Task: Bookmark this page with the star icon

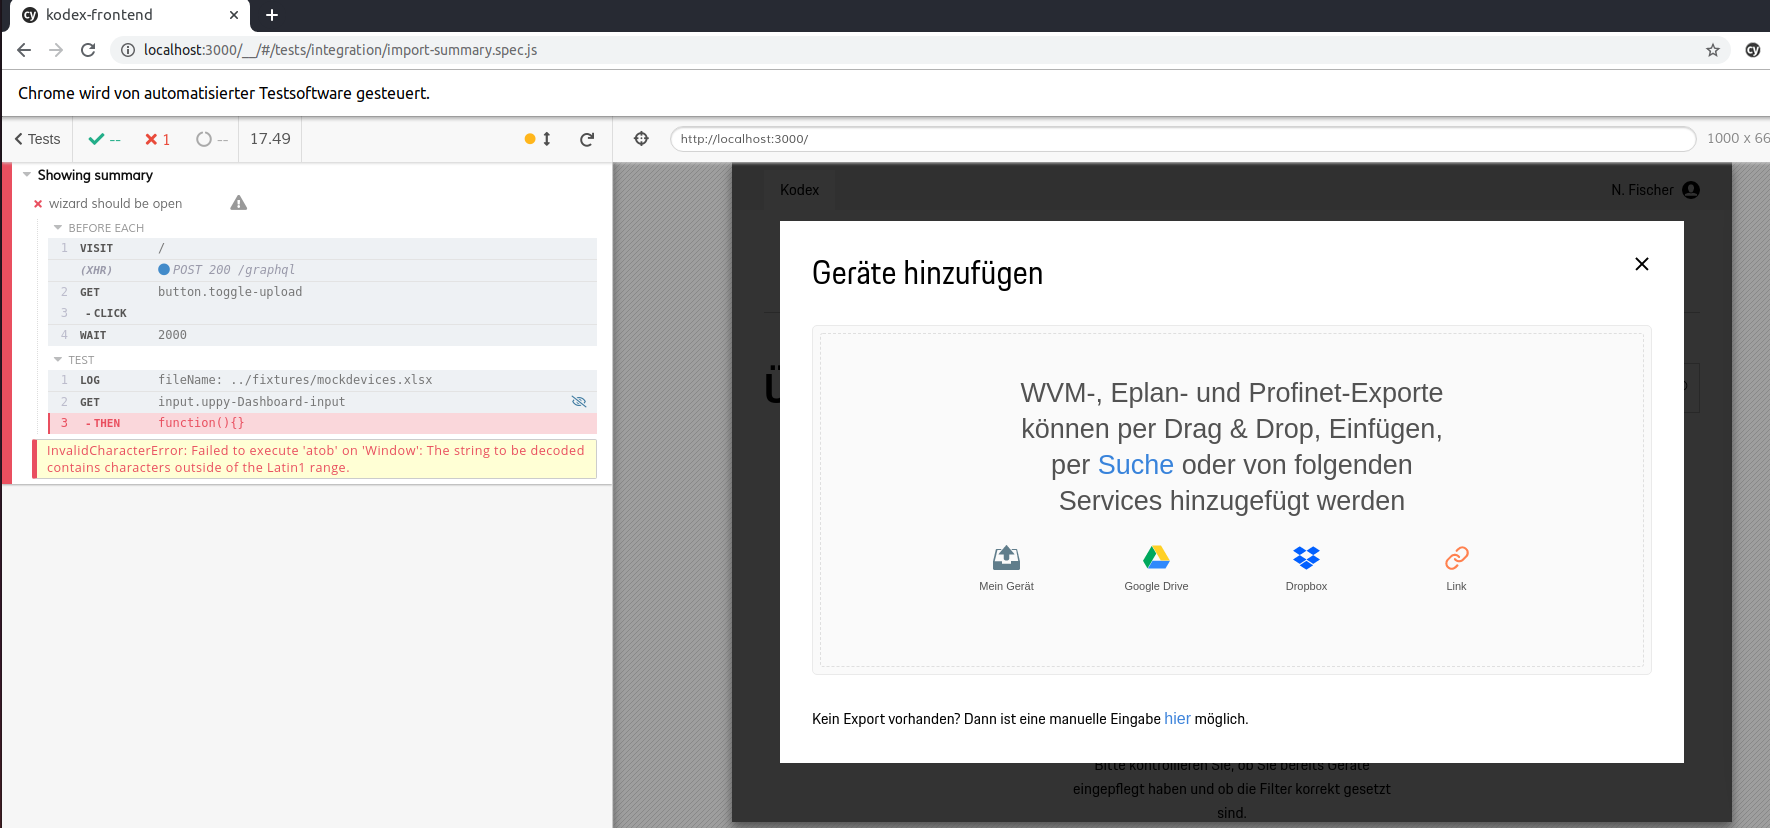Action: 1713,50
